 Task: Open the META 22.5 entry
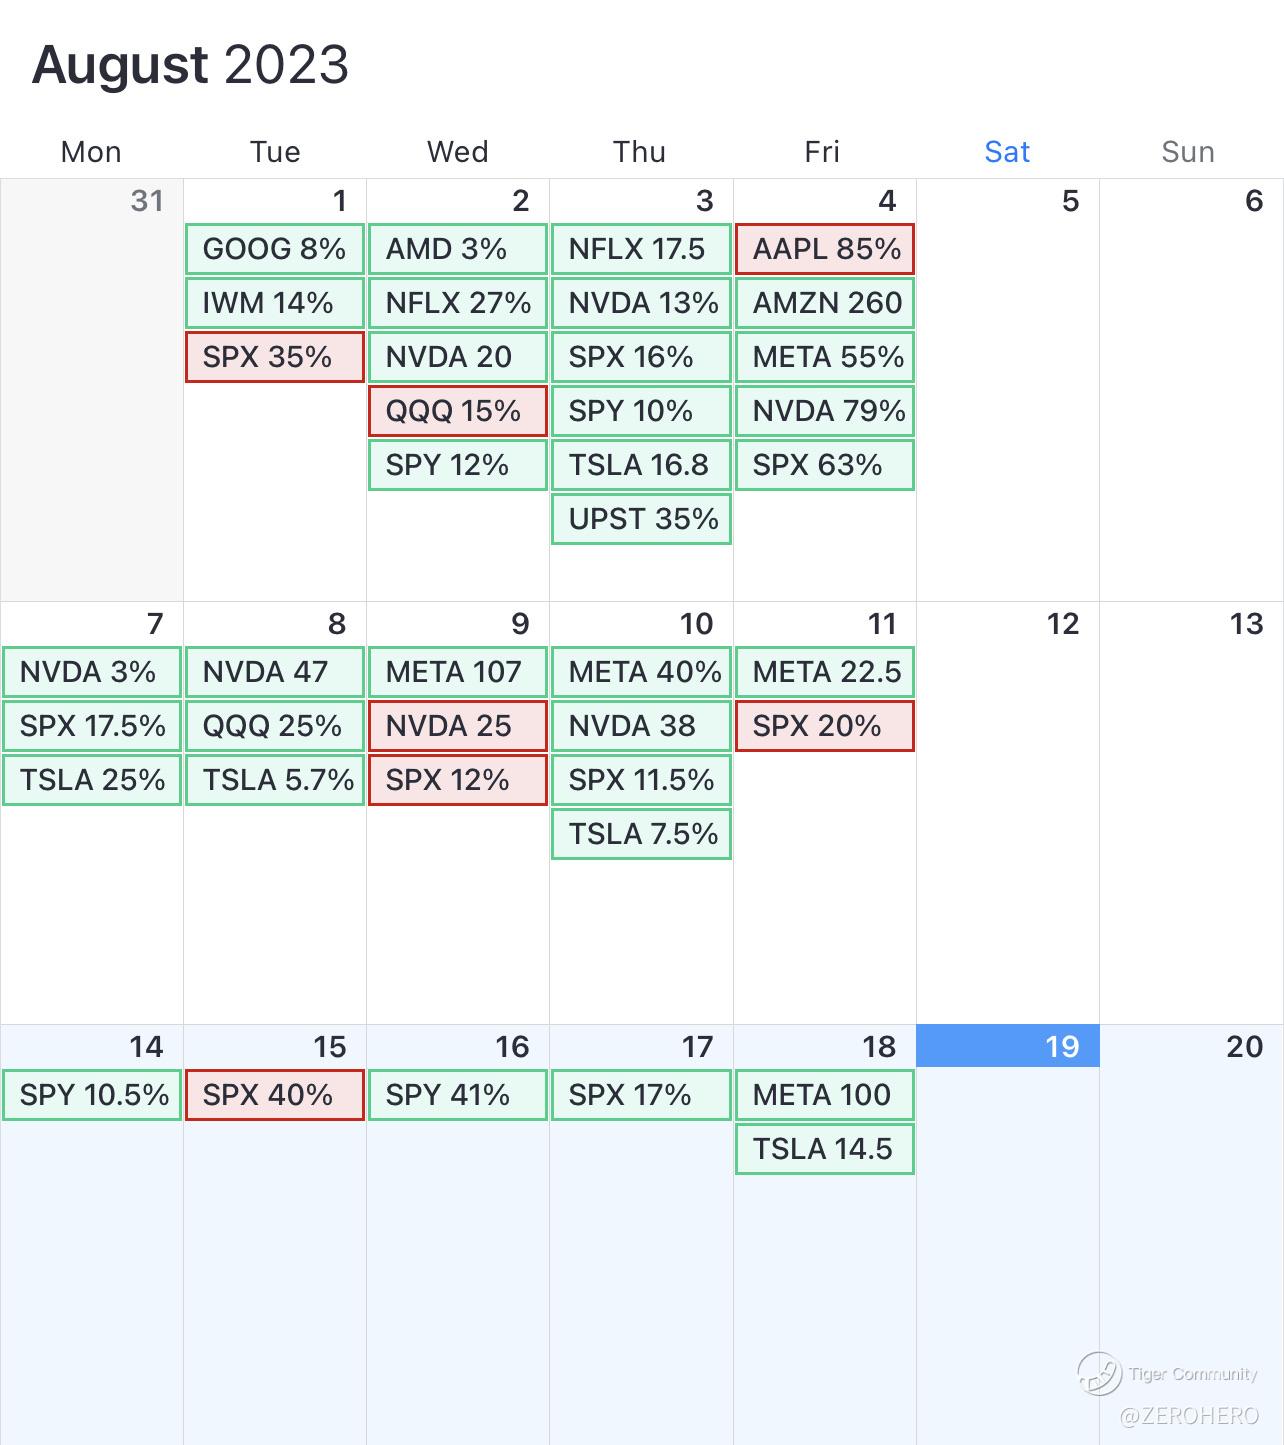tap(825, 672)
